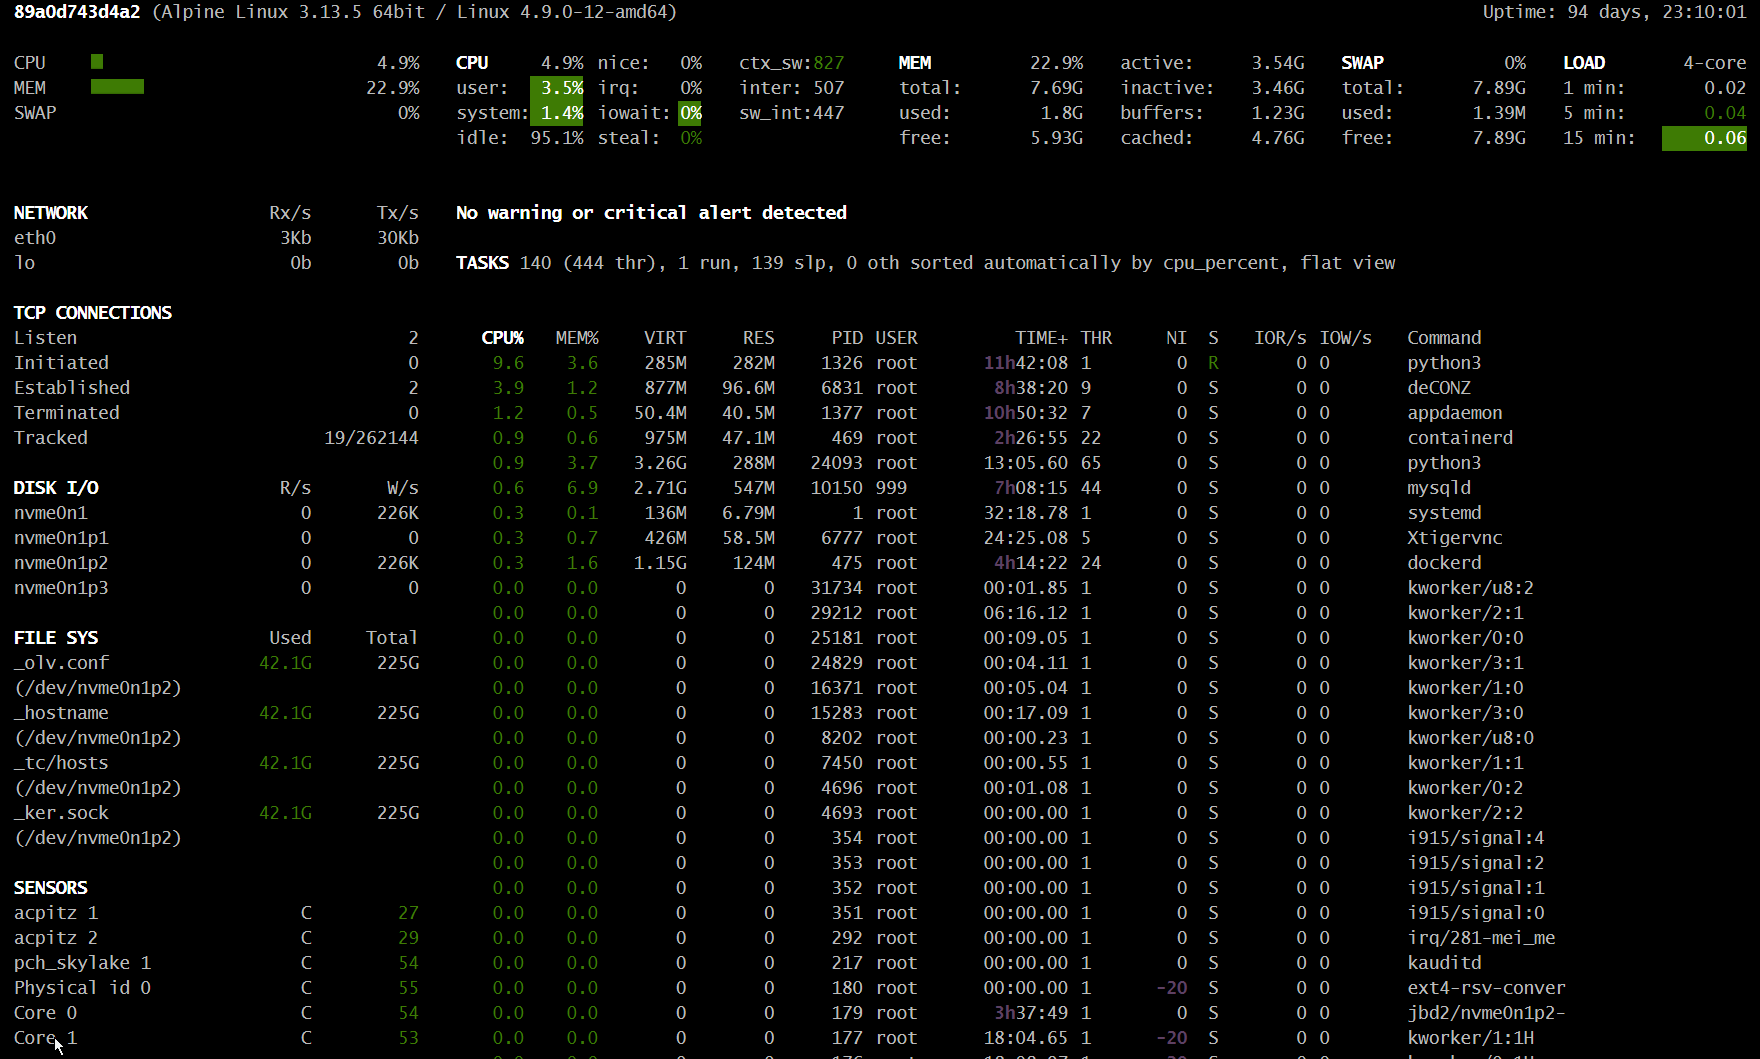Select the _hostname file system entry
Image resolution: width=1760 pixels, height=1059 pixels.
point(216,713)
